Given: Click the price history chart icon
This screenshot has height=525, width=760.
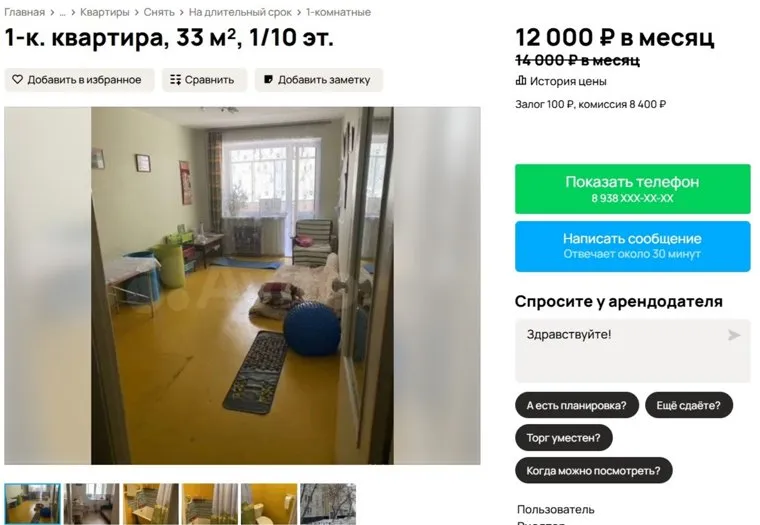Looking at the screenshot, I should (521, 80).
